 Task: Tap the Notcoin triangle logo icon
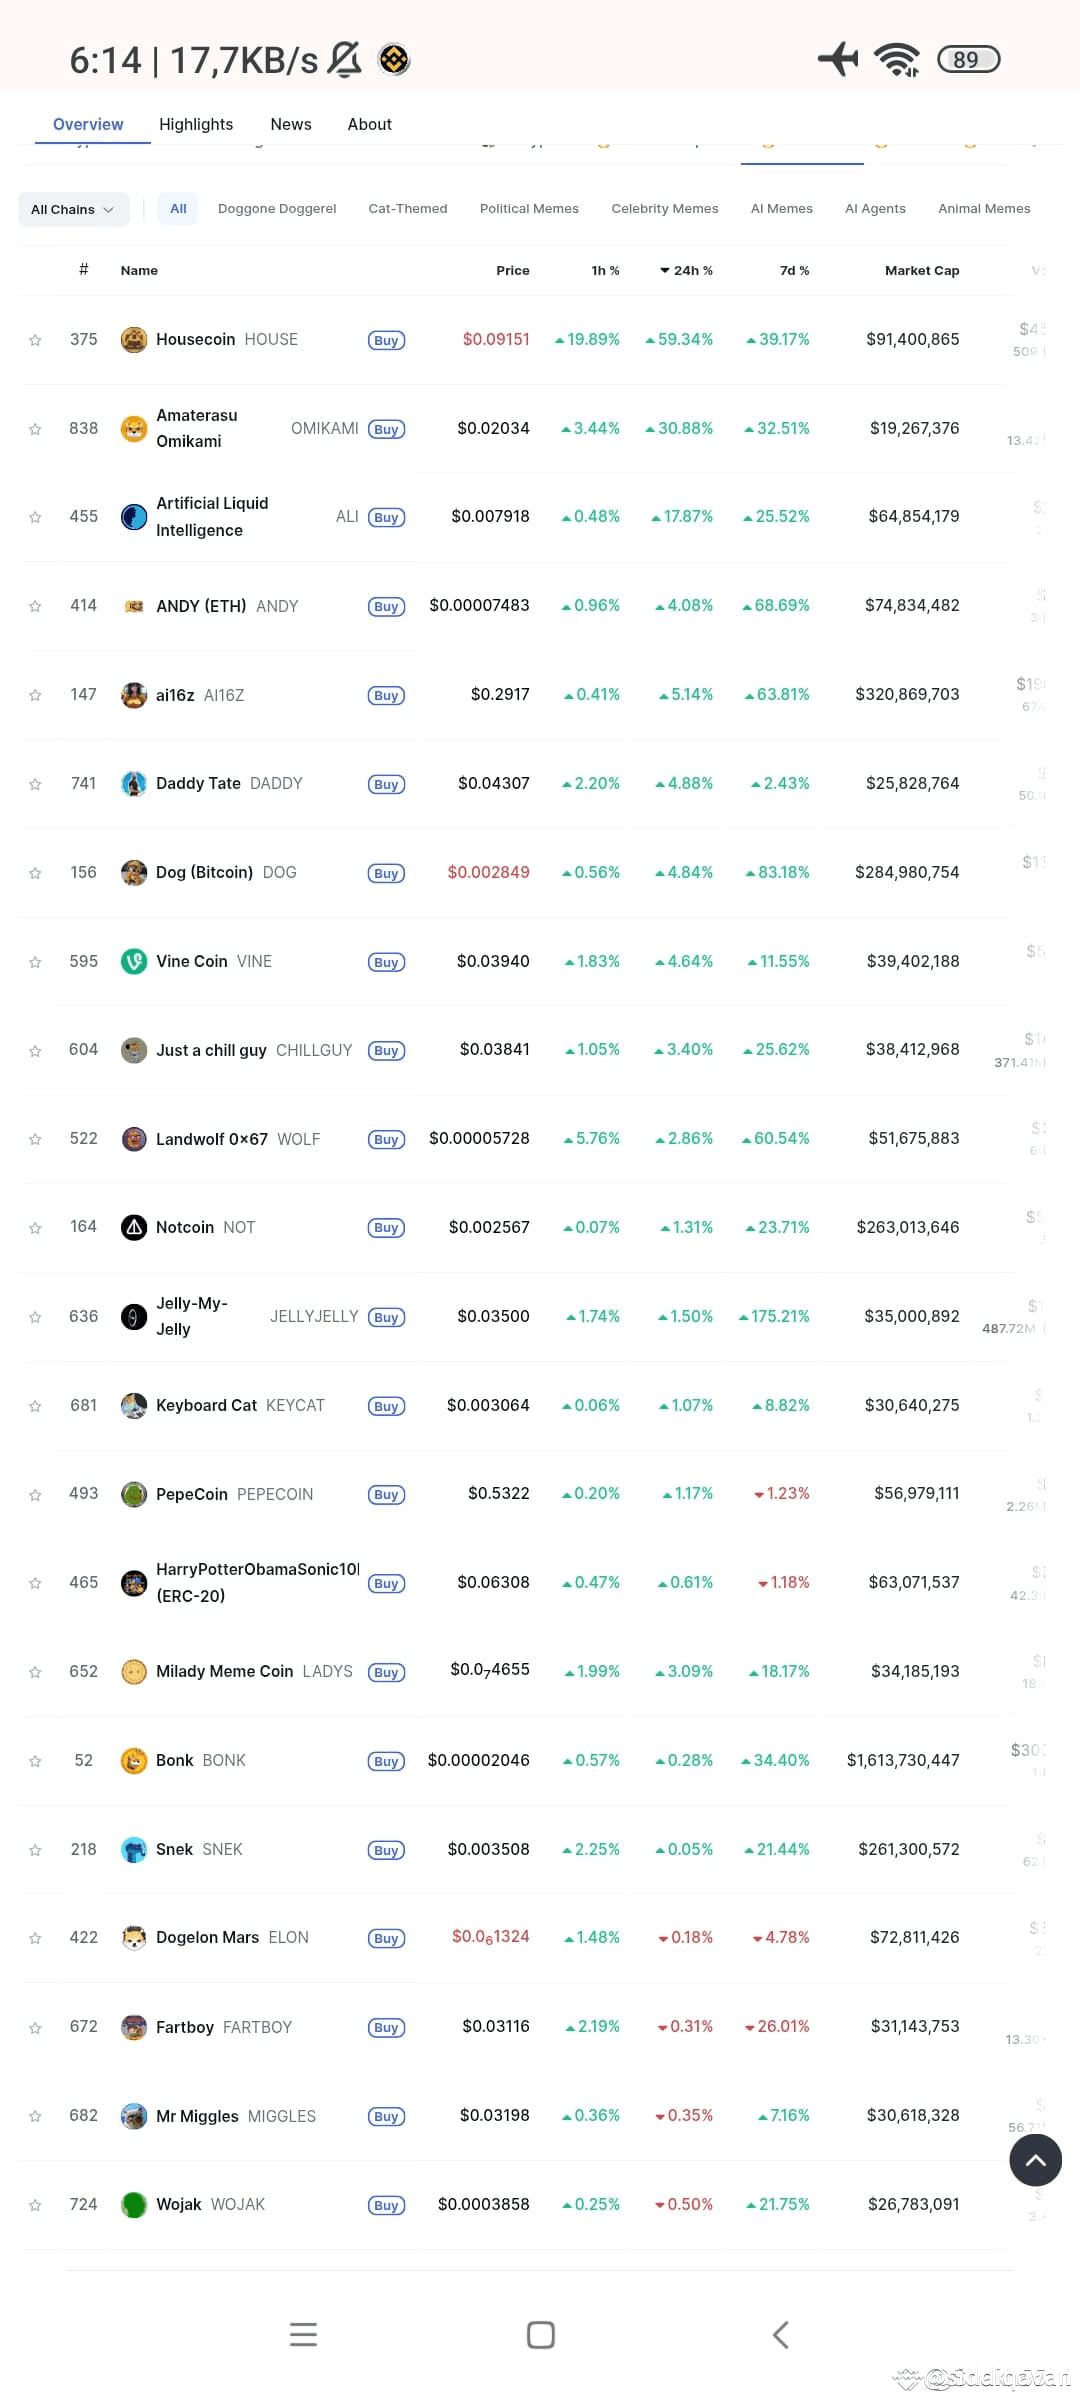coord(134,1228)
